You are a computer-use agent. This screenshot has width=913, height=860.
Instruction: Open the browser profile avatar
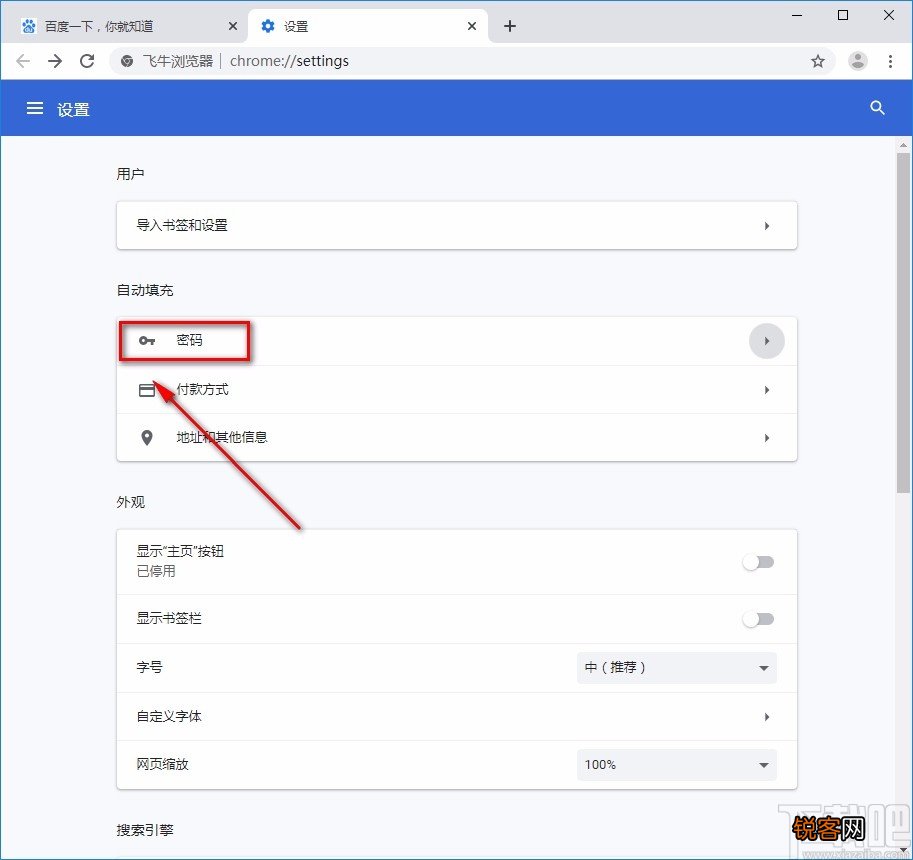click(858, 61)
